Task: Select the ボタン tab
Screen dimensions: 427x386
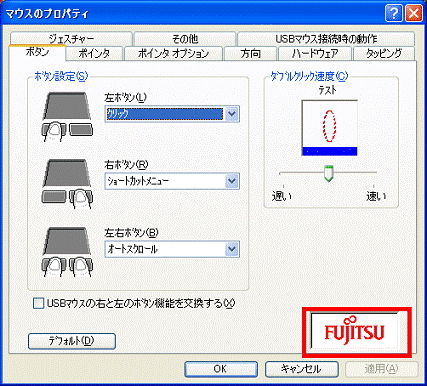Action: tap(37, 52)
